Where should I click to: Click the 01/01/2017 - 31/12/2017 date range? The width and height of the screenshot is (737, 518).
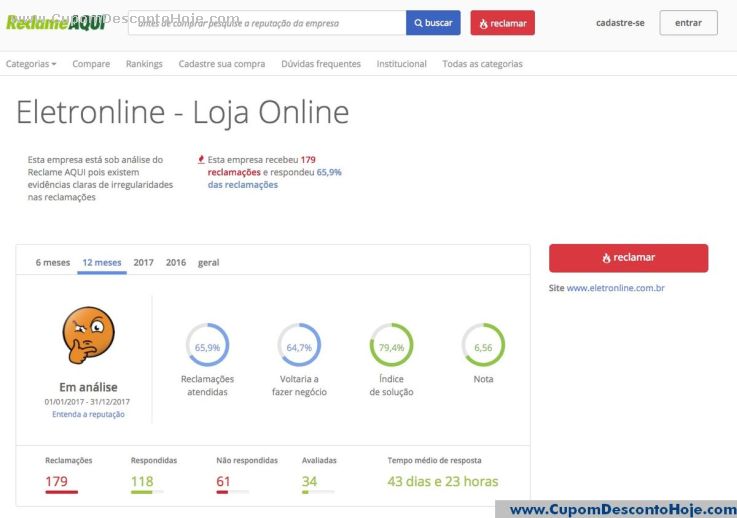[87, 402]
